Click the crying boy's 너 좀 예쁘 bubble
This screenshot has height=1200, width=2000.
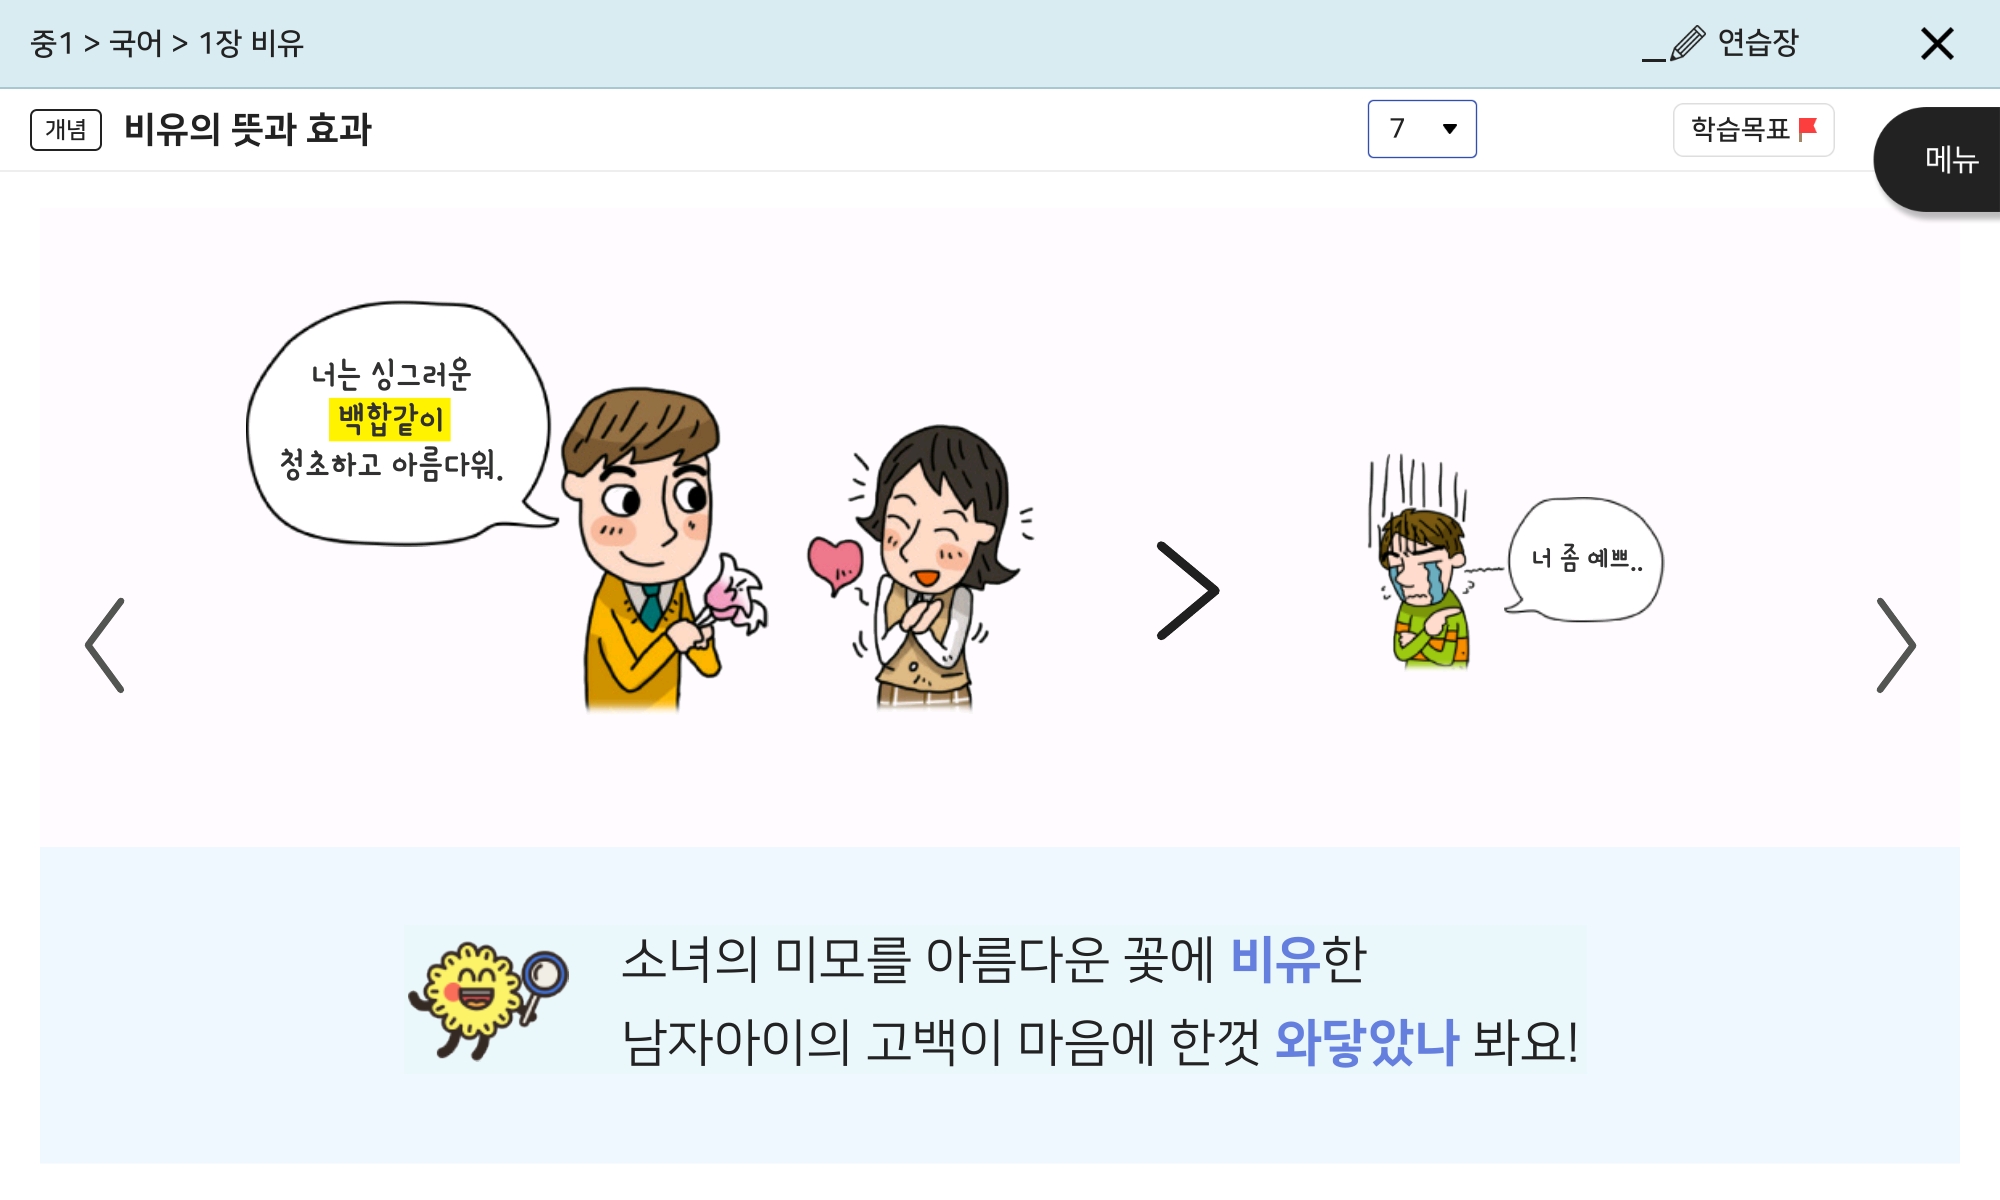(1585, 559)
